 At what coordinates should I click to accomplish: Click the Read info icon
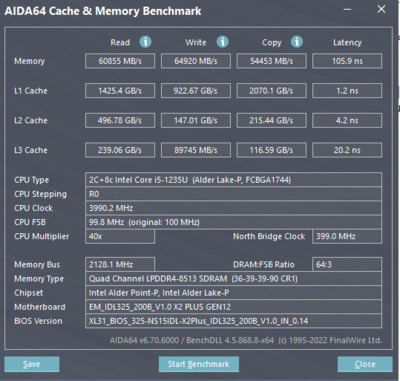tap(145, 42)
